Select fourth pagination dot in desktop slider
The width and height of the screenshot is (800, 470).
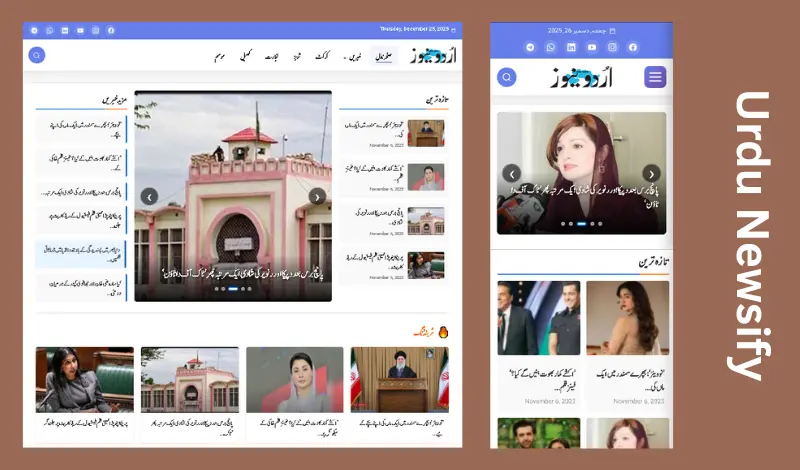[x=243, y=289]
